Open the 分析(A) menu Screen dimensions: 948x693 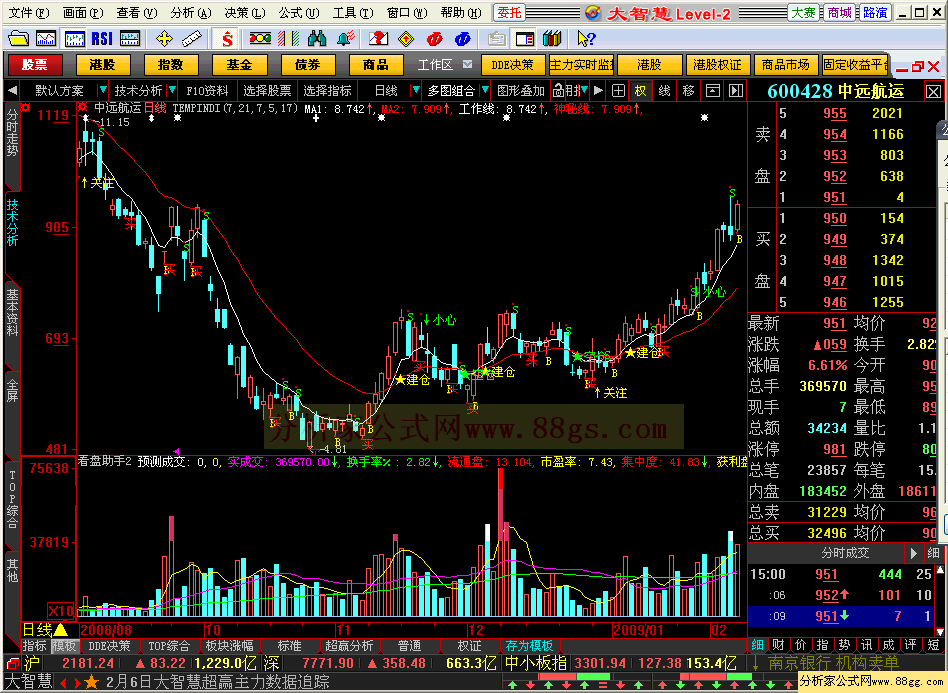(191, 13)
